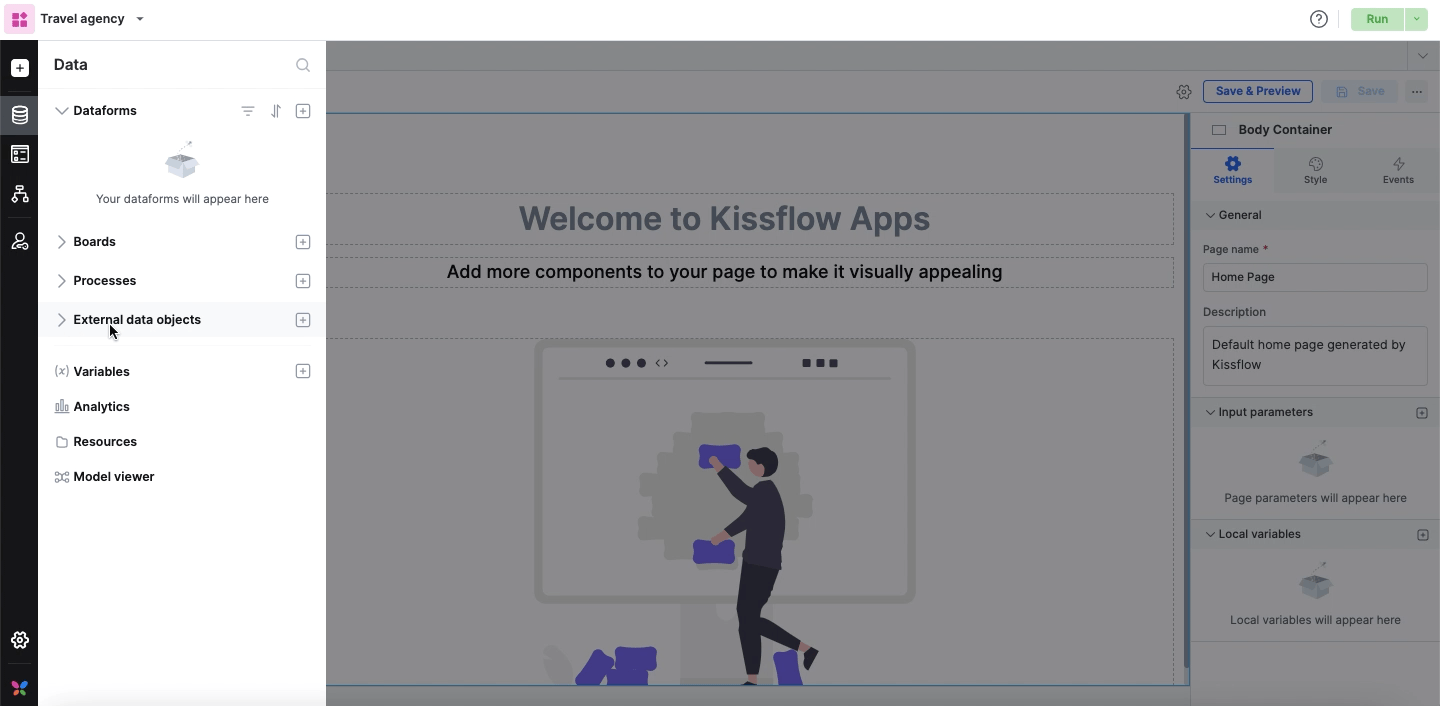Select the Data database icon in left rail
Viewport: 1440px width, 706px height.
(x=19, y=115)
